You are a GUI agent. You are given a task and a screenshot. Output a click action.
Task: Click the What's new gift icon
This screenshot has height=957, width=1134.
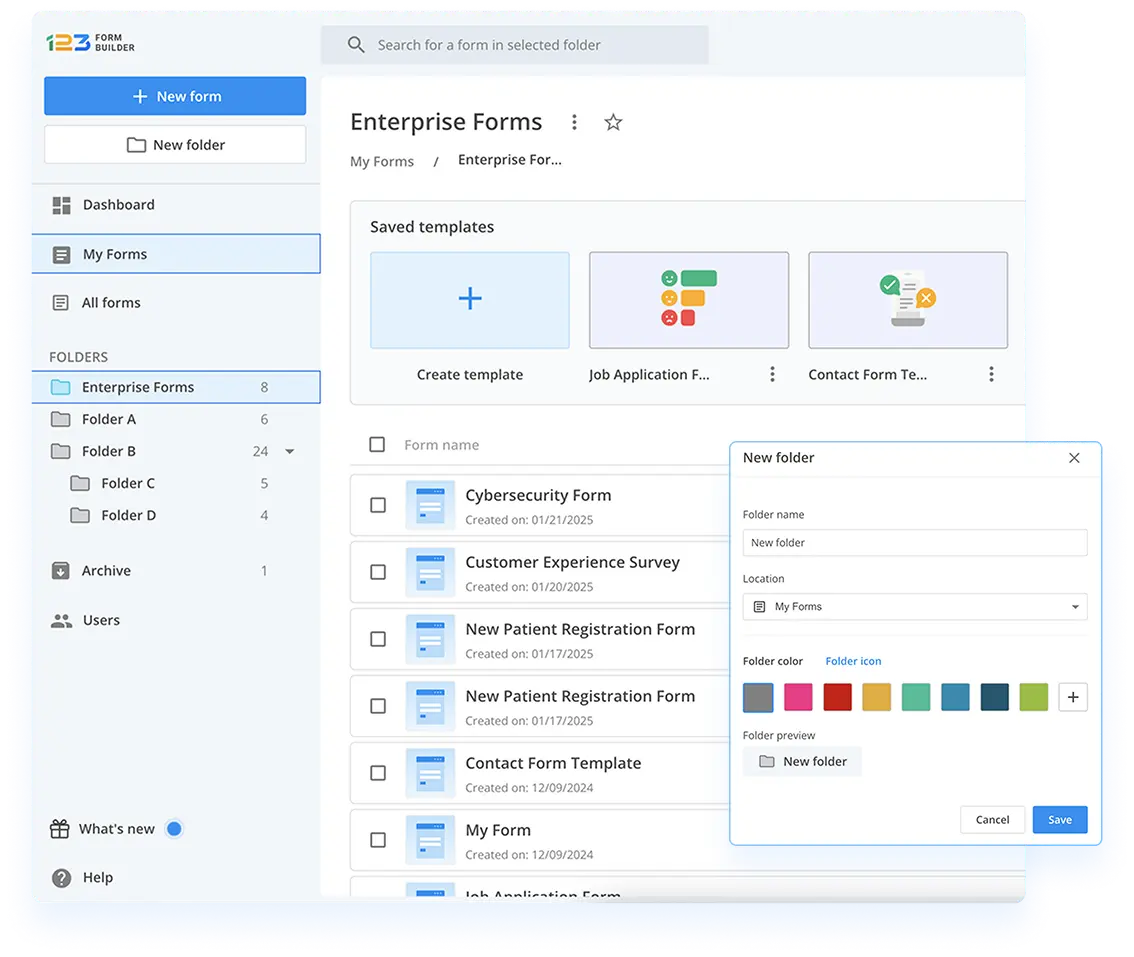[60, 828]
